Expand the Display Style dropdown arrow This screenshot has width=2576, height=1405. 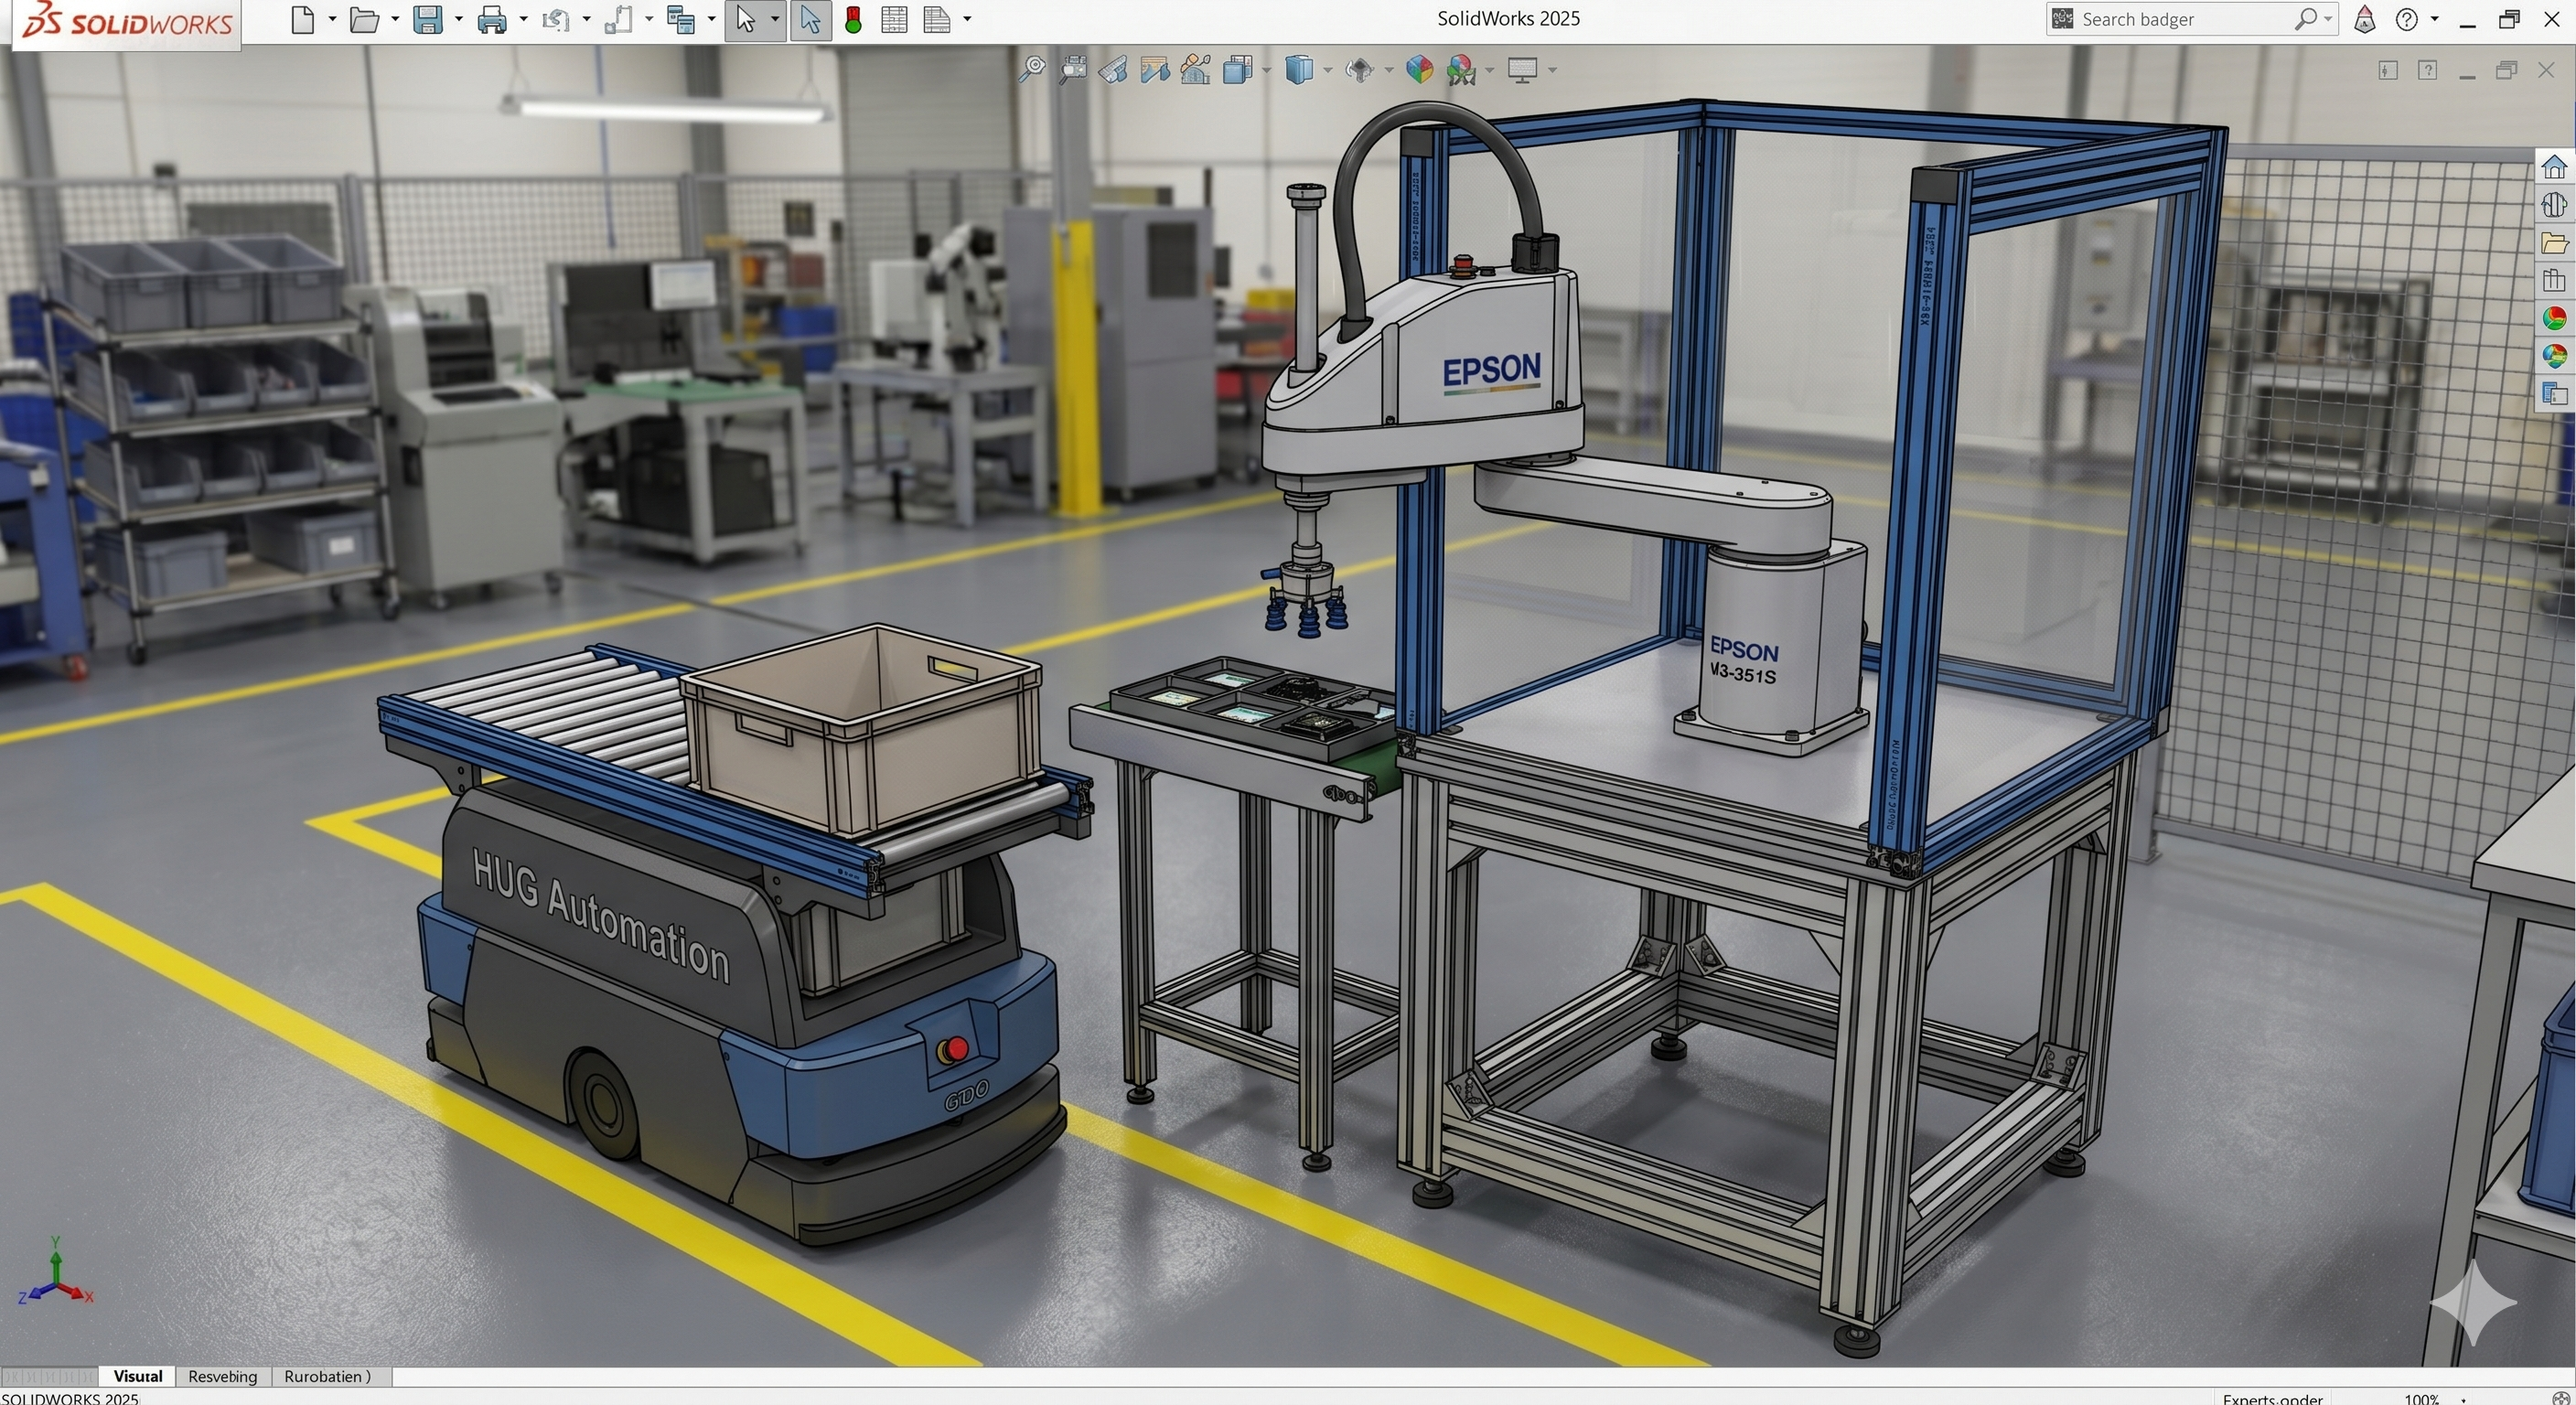coord(1328,70)
